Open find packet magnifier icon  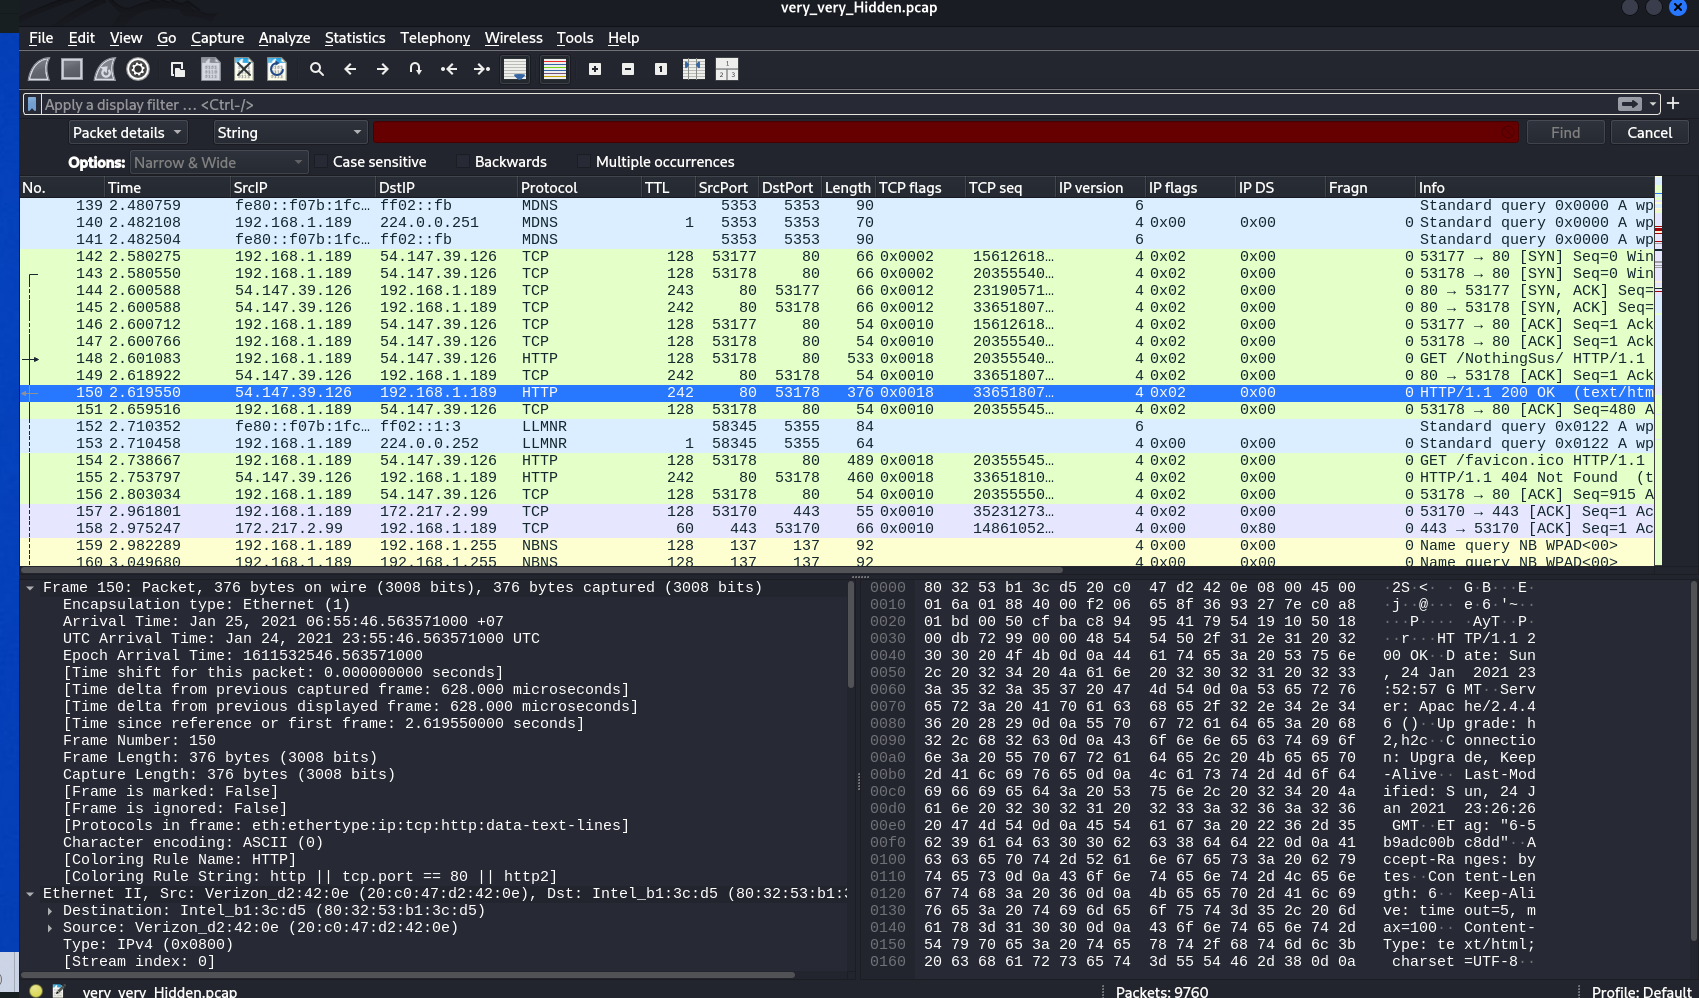click(x=317, y=69)
